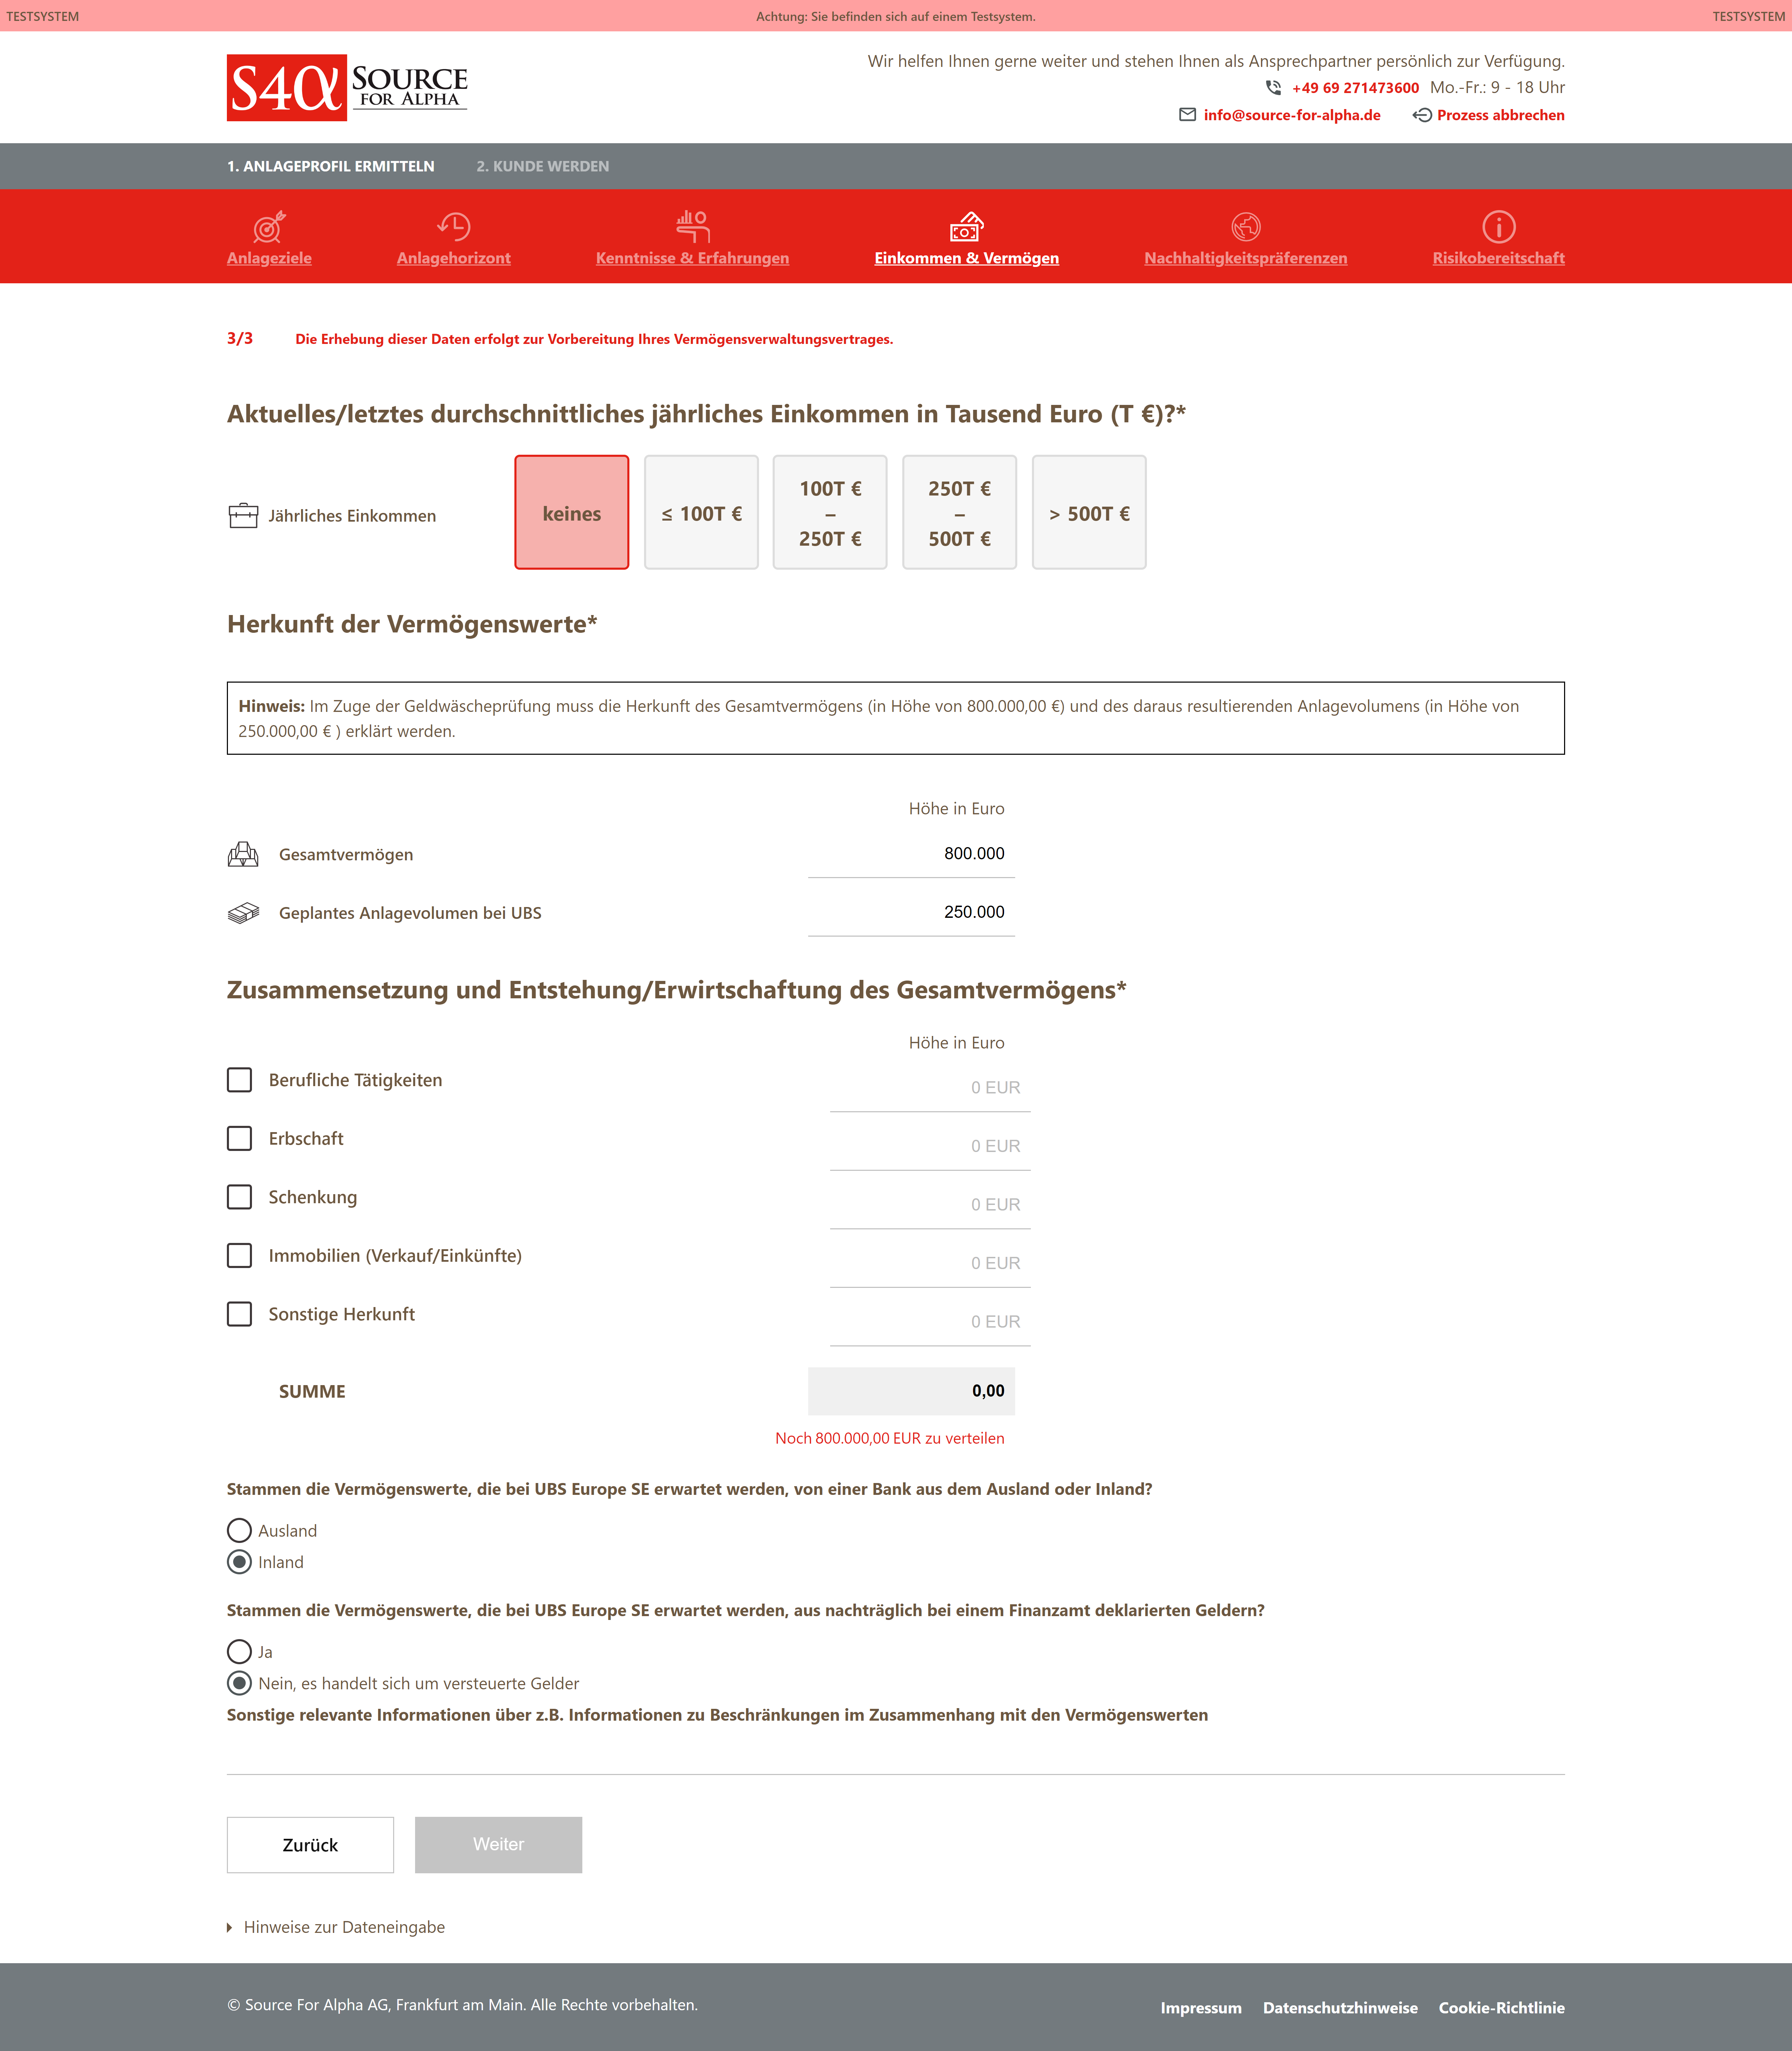Check Immobilien (Verkauf/Einkünfte) checkbox
Screen dimensions: 1792x2051
[239, 1256]
